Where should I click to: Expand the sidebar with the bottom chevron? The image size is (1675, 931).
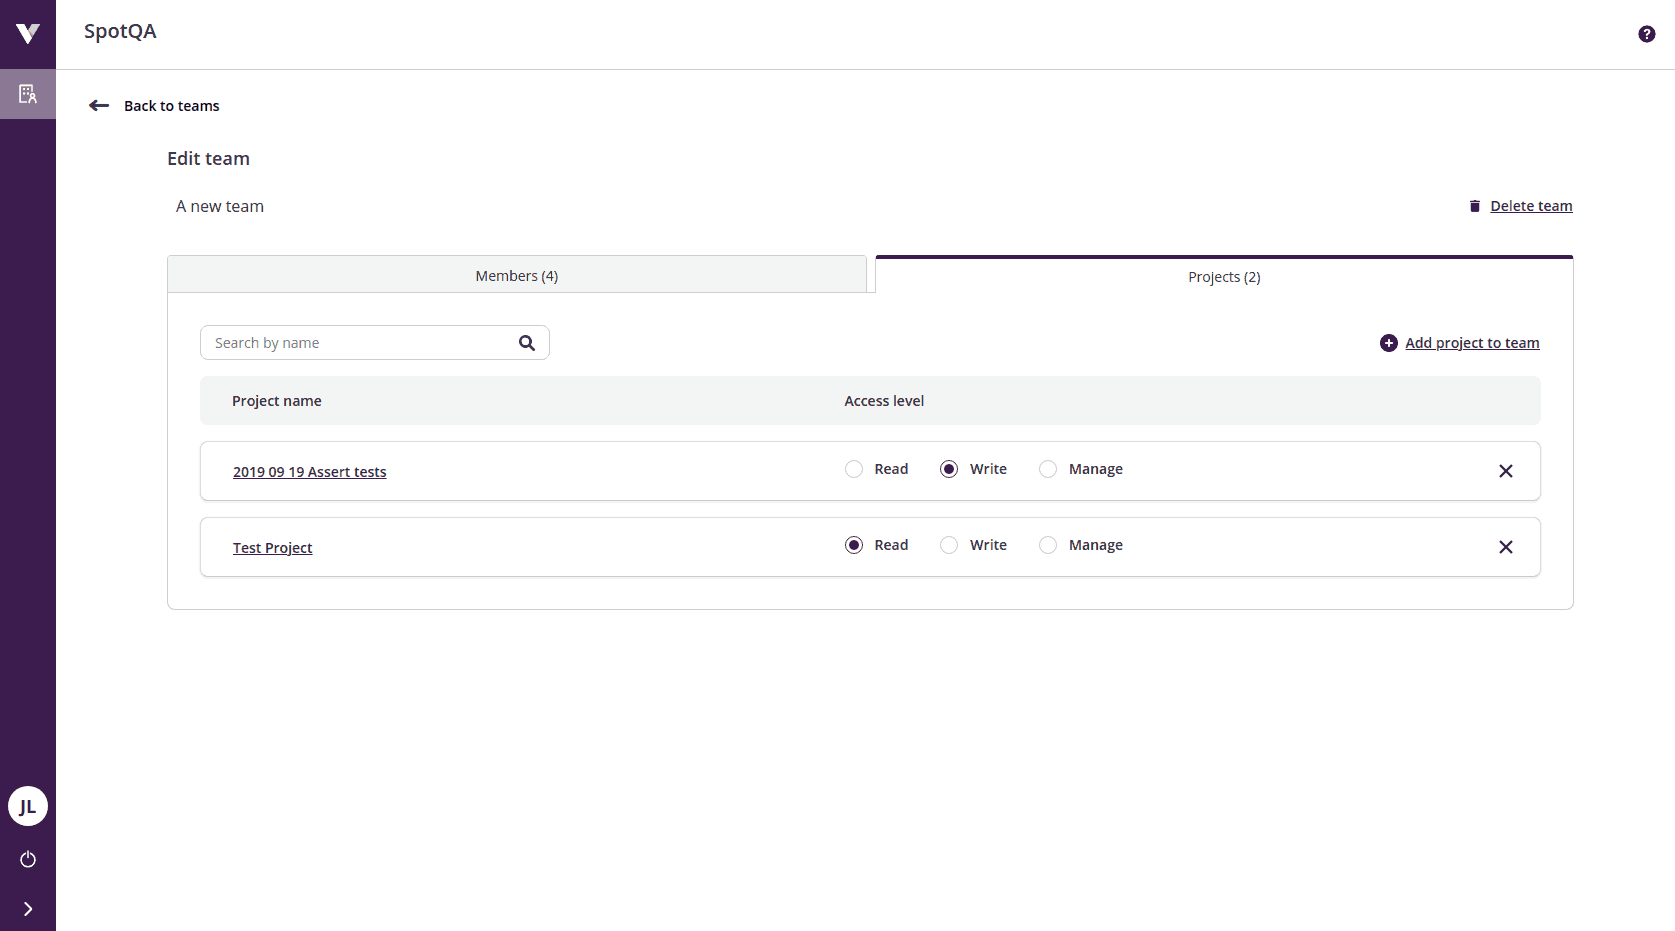point(27,909)
